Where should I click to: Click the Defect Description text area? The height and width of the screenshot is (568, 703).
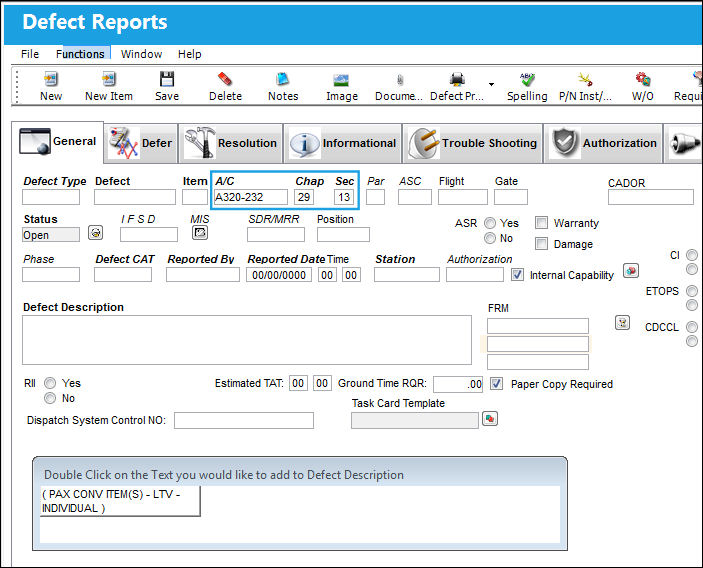(x=247, y=340)
